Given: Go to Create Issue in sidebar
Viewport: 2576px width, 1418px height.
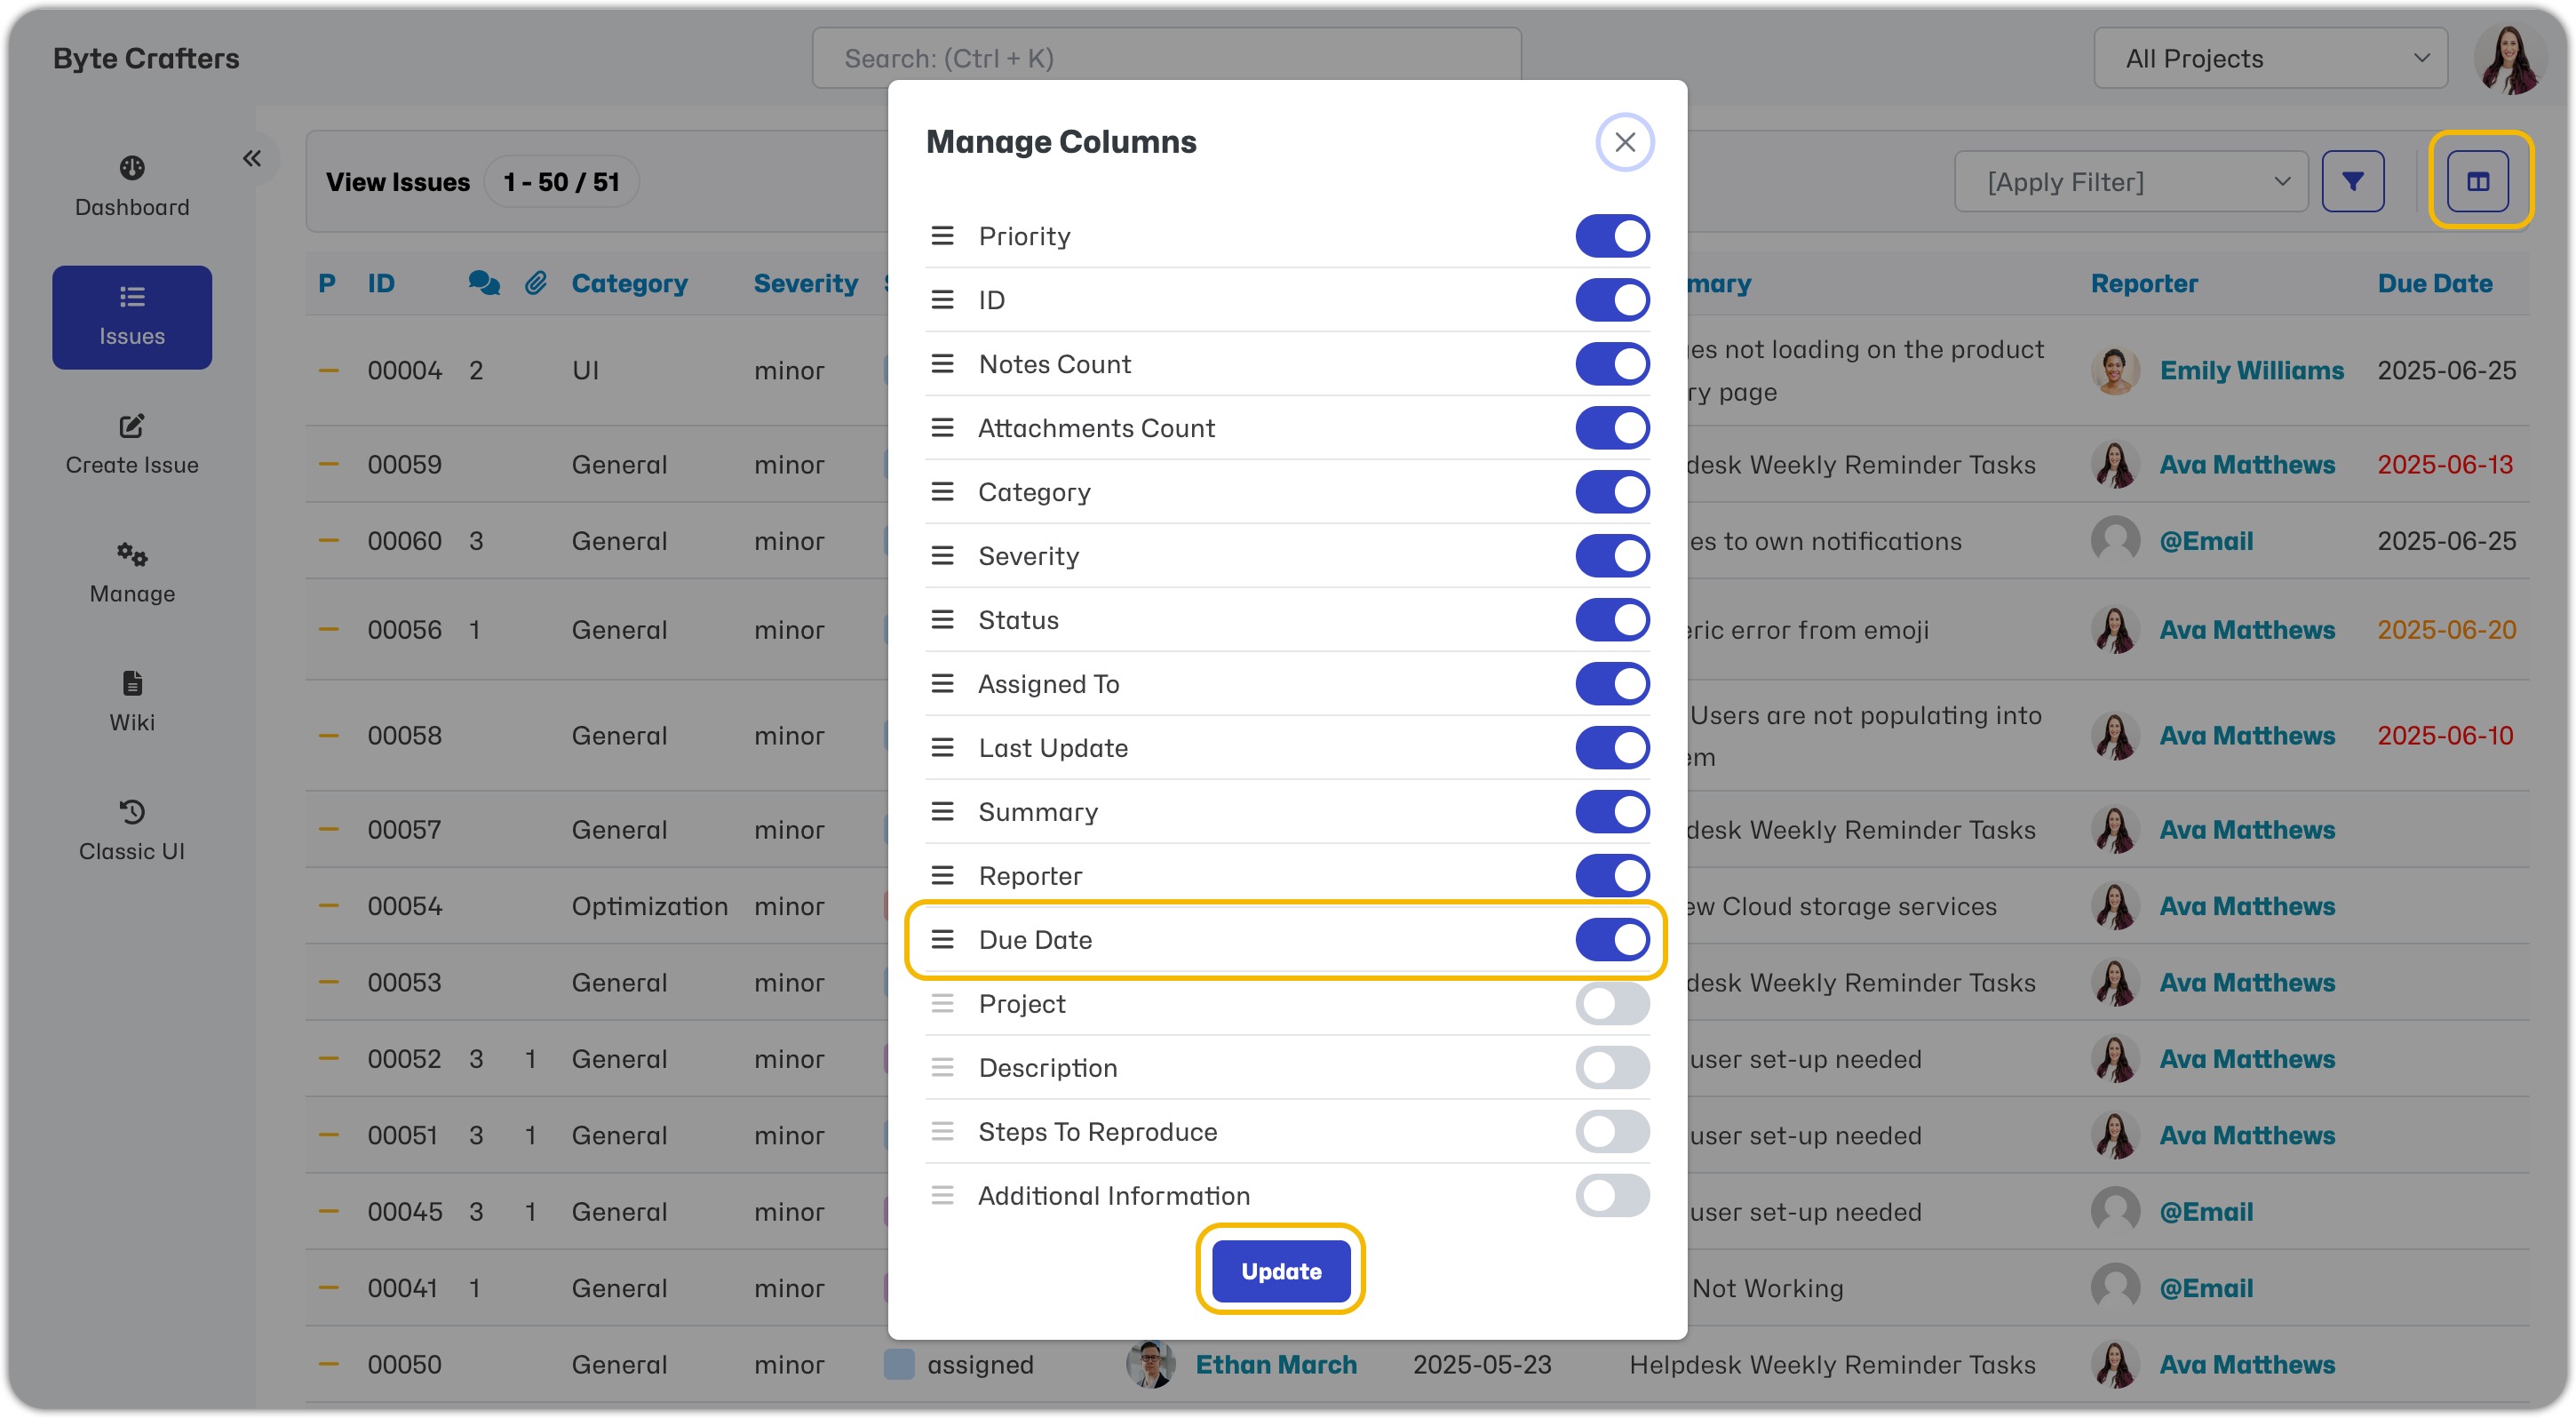Looking at the screenshot, I should point(132,445).
